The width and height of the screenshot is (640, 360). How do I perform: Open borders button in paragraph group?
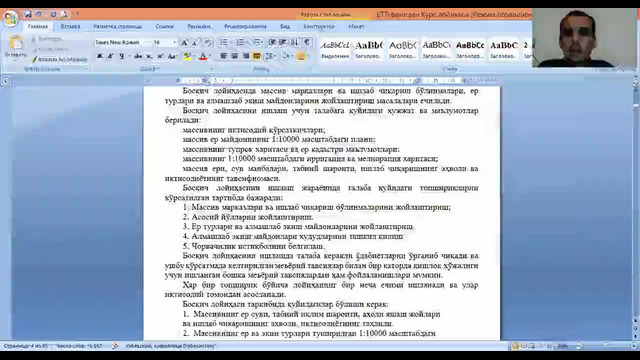point(301,56)
